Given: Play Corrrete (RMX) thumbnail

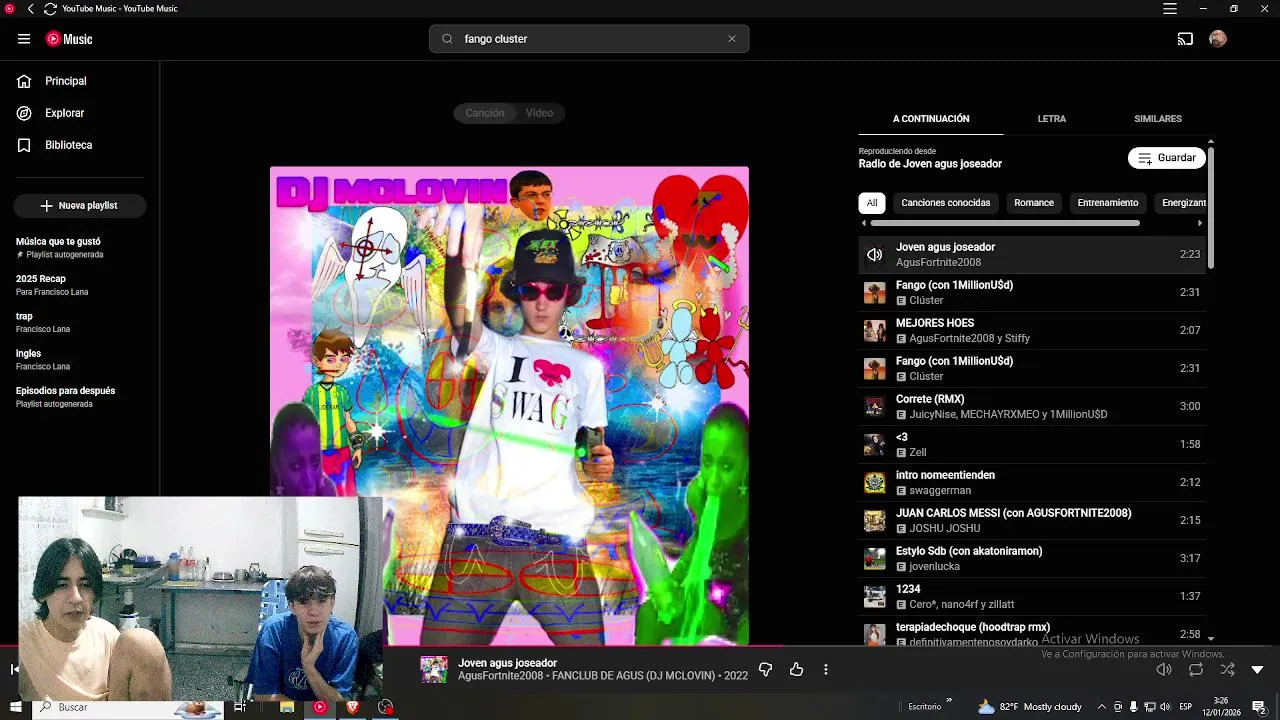Looking at the screenshot, I should (x=875, y=407).
